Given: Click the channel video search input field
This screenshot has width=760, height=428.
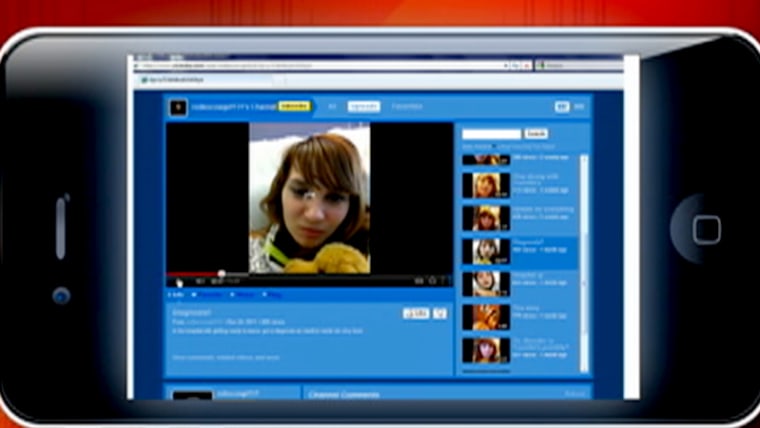Looking at the screenshot, I should (491, 133).
